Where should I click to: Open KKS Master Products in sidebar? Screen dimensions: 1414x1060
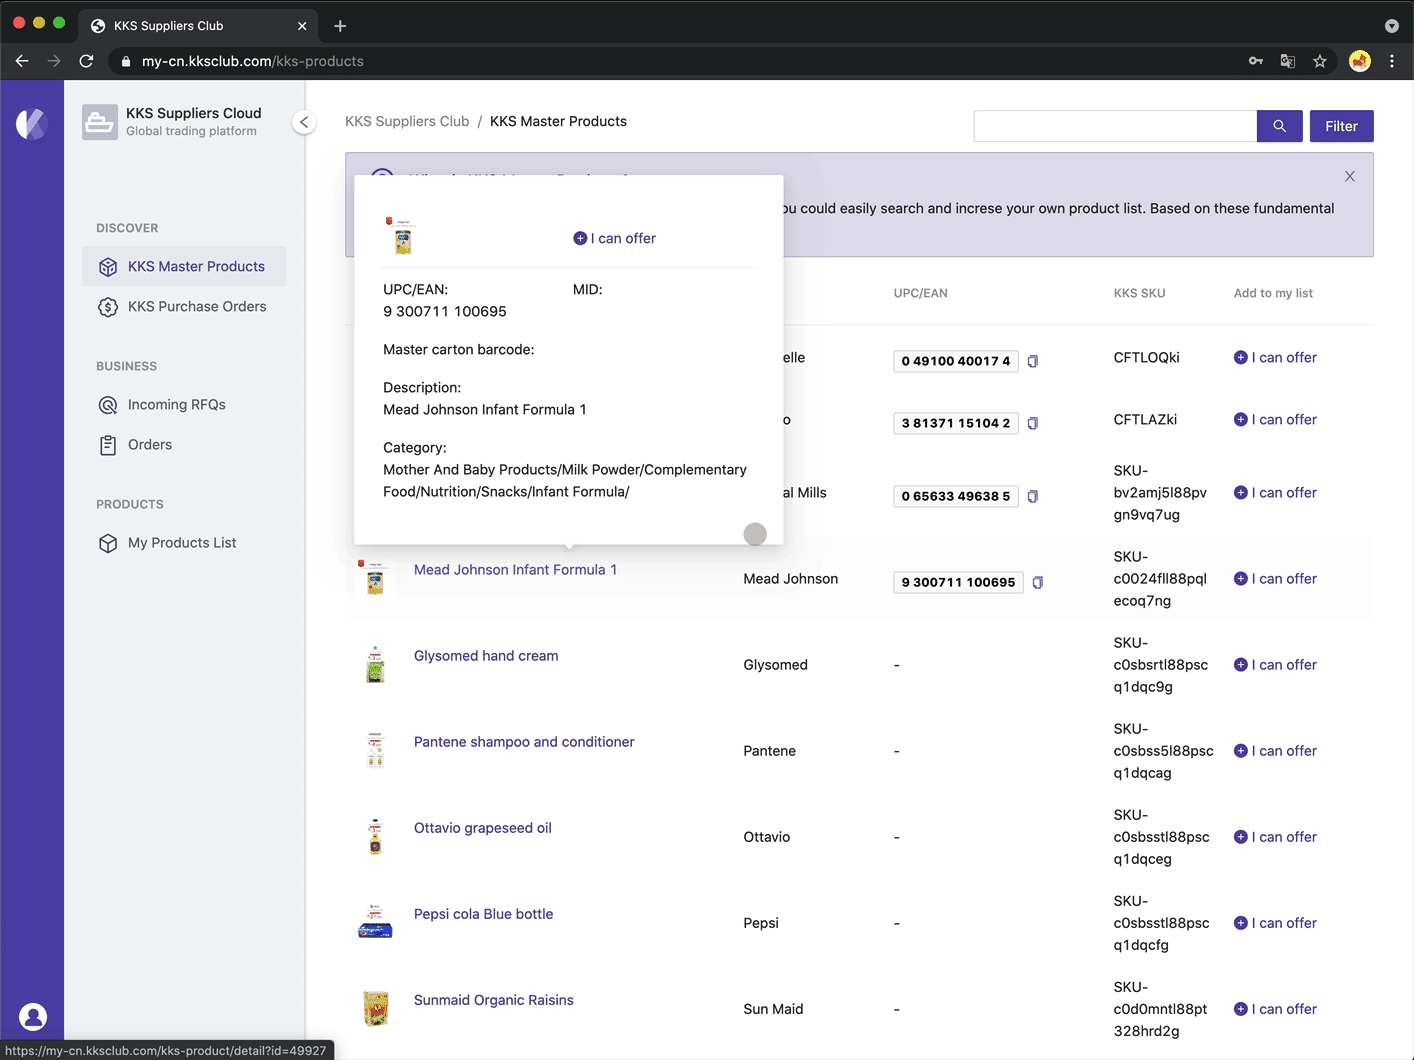pyautogui.click(x=184, y=266)
